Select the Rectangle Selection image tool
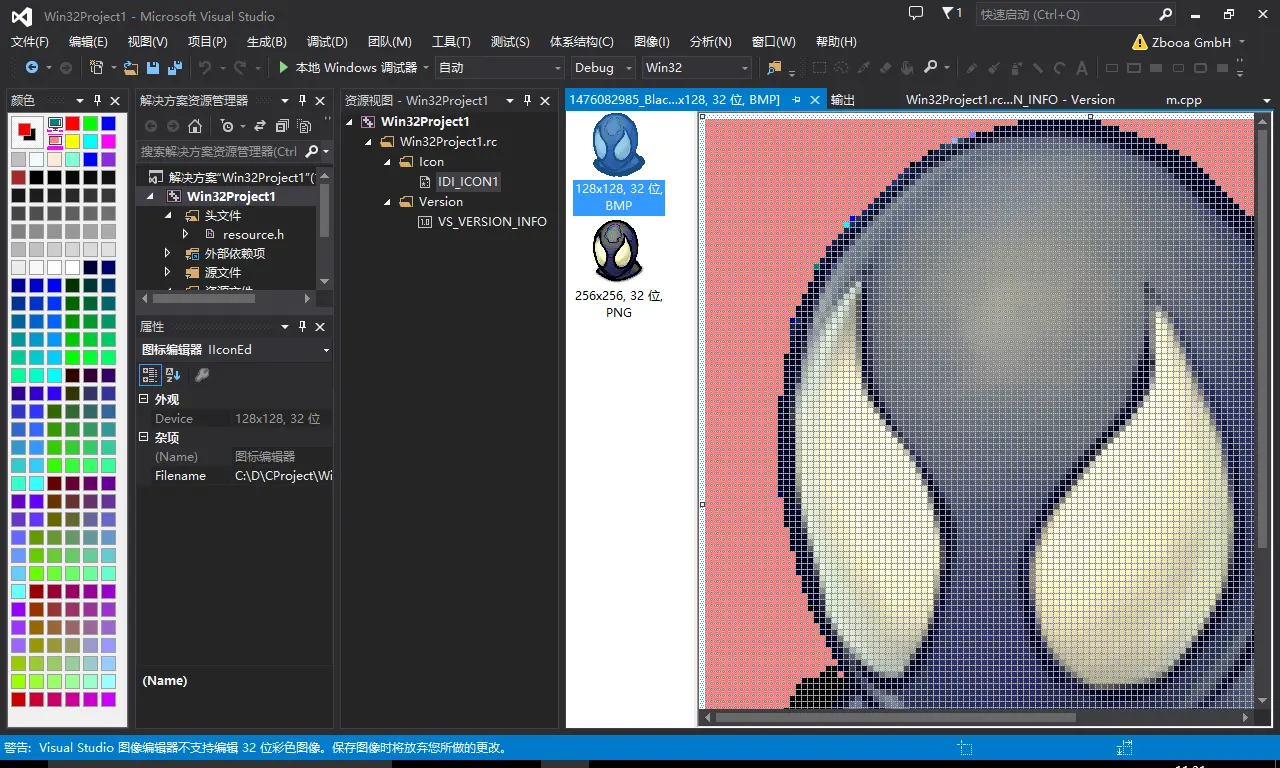The width and height of the screenshot is (1280, 768). click(x=819, y=67)
